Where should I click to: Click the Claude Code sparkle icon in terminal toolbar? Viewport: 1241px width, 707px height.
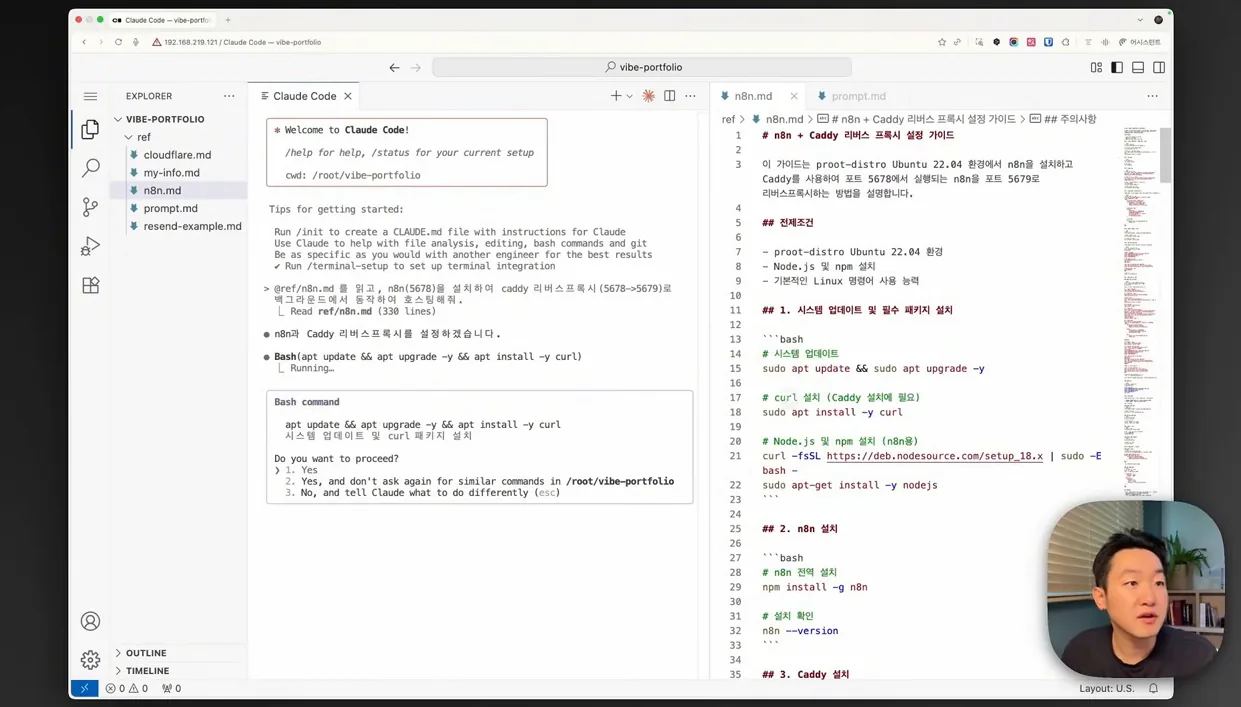[x=649, y=96]
